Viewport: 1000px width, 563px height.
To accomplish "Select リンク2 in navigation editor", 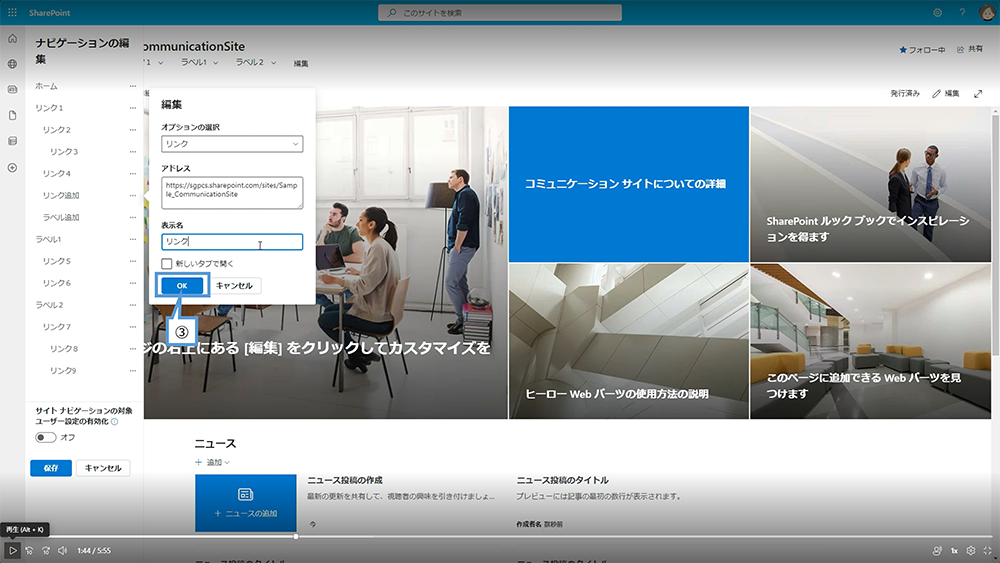I will pyautogui.click(x=57, y=130).
